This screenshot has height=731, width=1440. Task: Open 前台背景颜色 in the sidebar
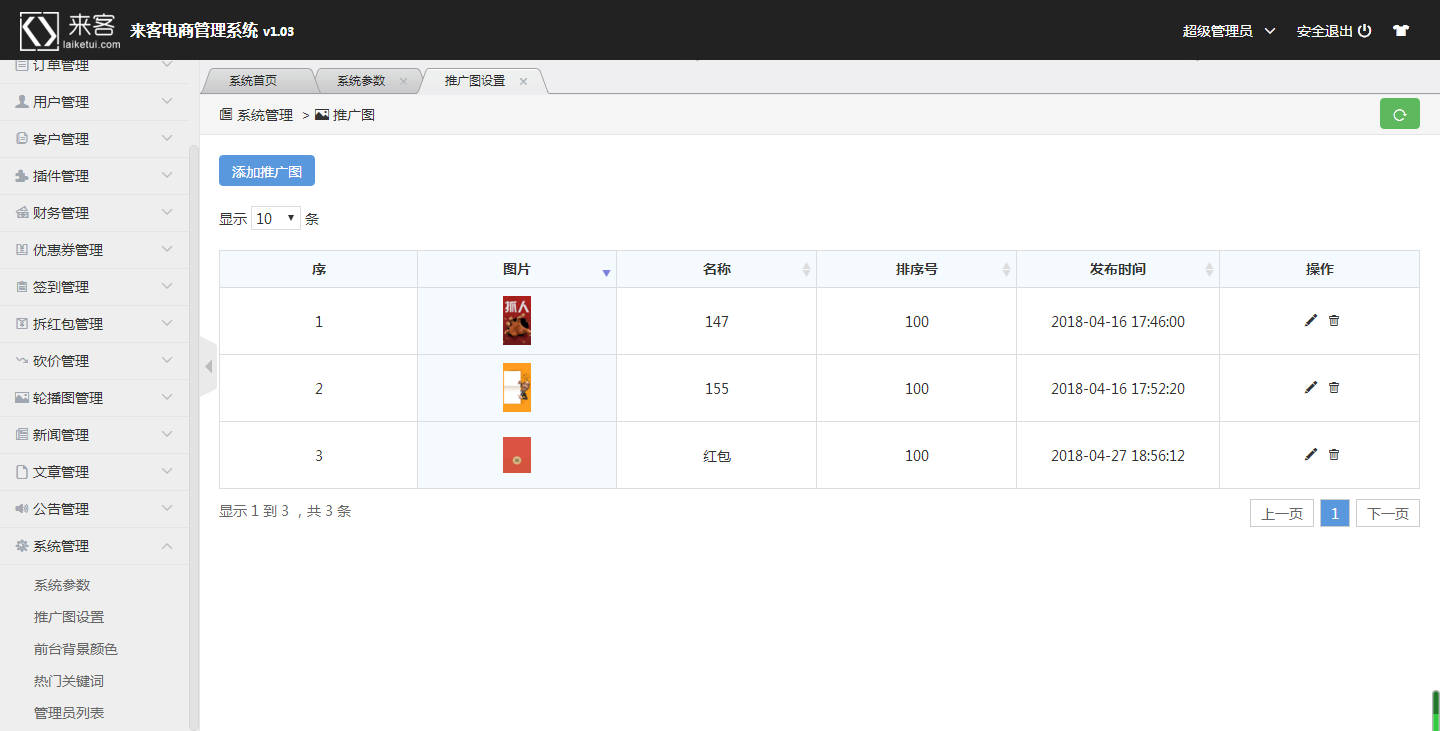76,649
